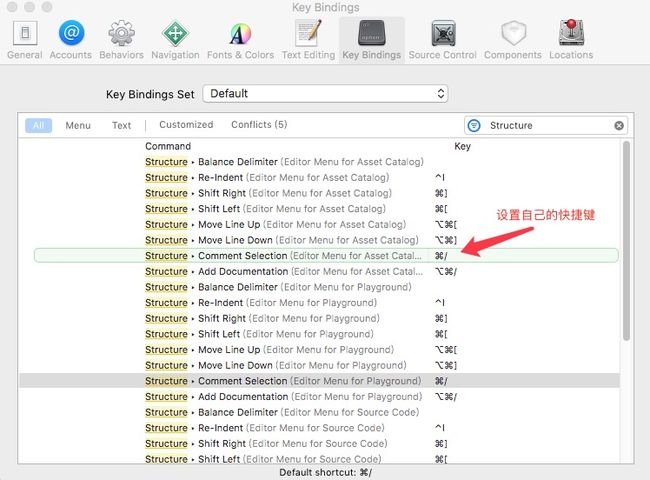Screen dimensions: 650x480
Task: Select Shift Left for Asset Catalog row
Action: (319, 209)
